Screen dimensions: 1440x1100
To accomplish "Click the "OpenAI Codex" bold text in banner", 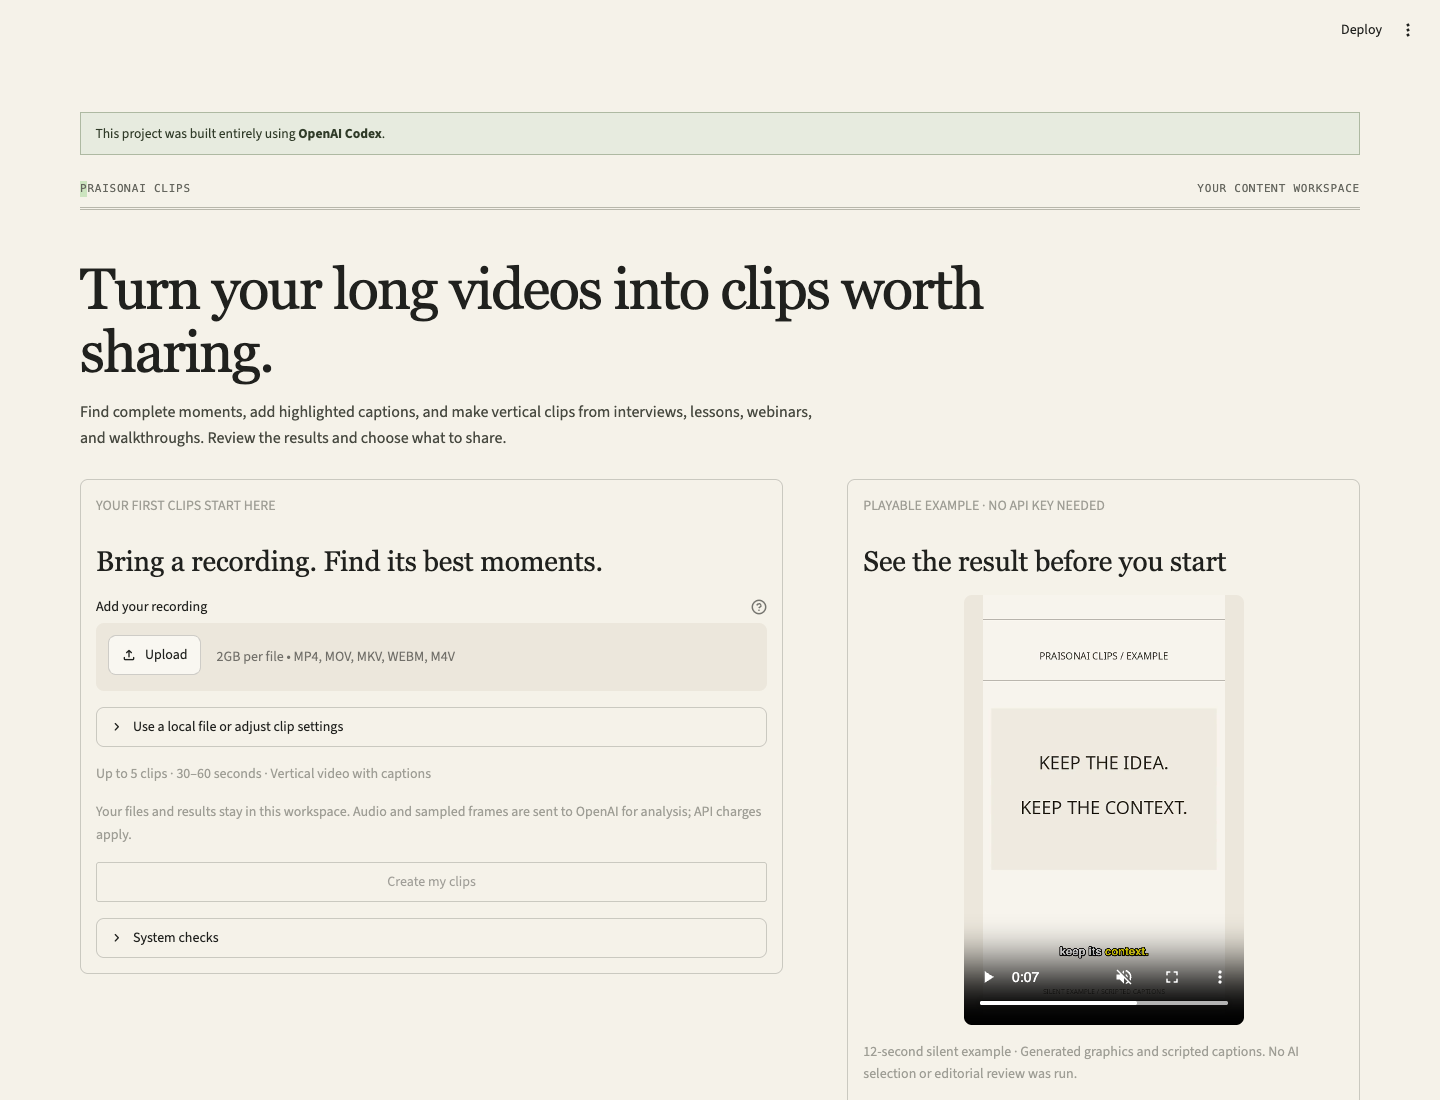I will (340, 134).
